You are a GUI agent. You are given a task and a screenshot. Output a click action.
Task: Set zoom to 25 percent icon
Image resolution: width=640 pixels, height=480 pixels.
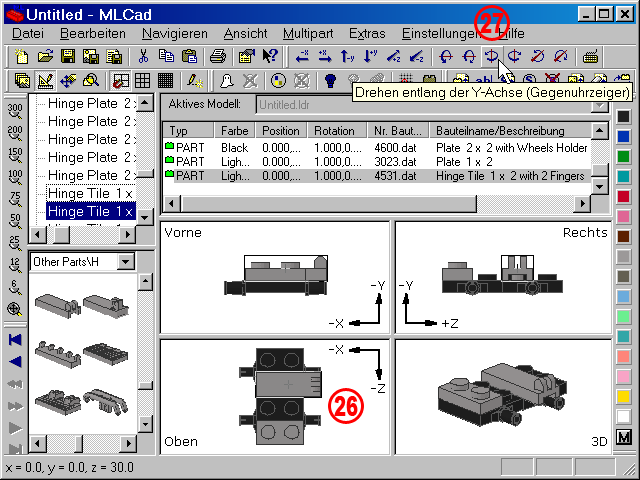point(15,243)
